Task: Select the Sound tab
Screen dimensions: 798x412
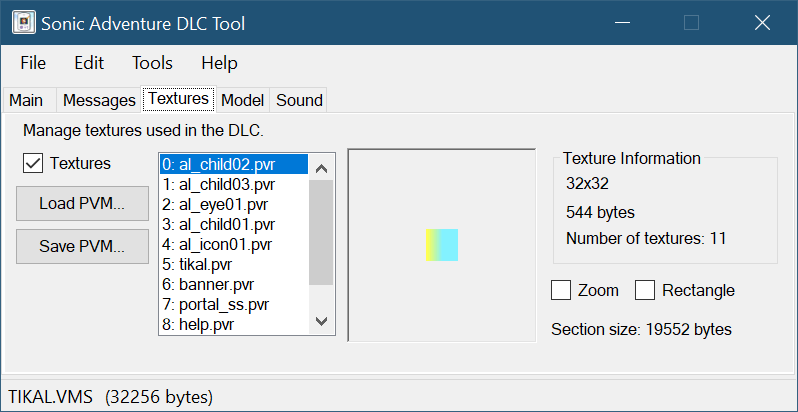Action: (x=299, y=100)
